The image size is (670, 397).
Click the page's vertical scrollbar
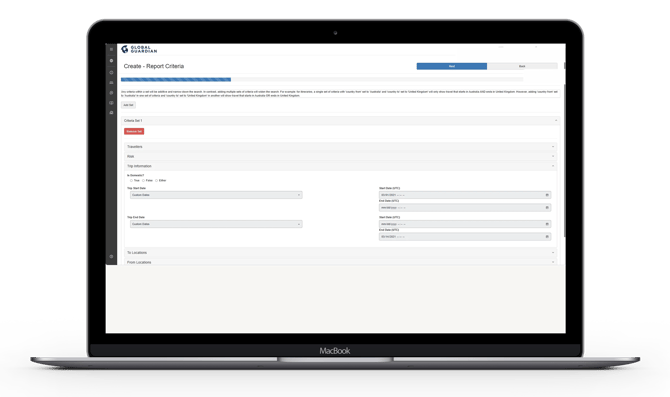(565, 160)
